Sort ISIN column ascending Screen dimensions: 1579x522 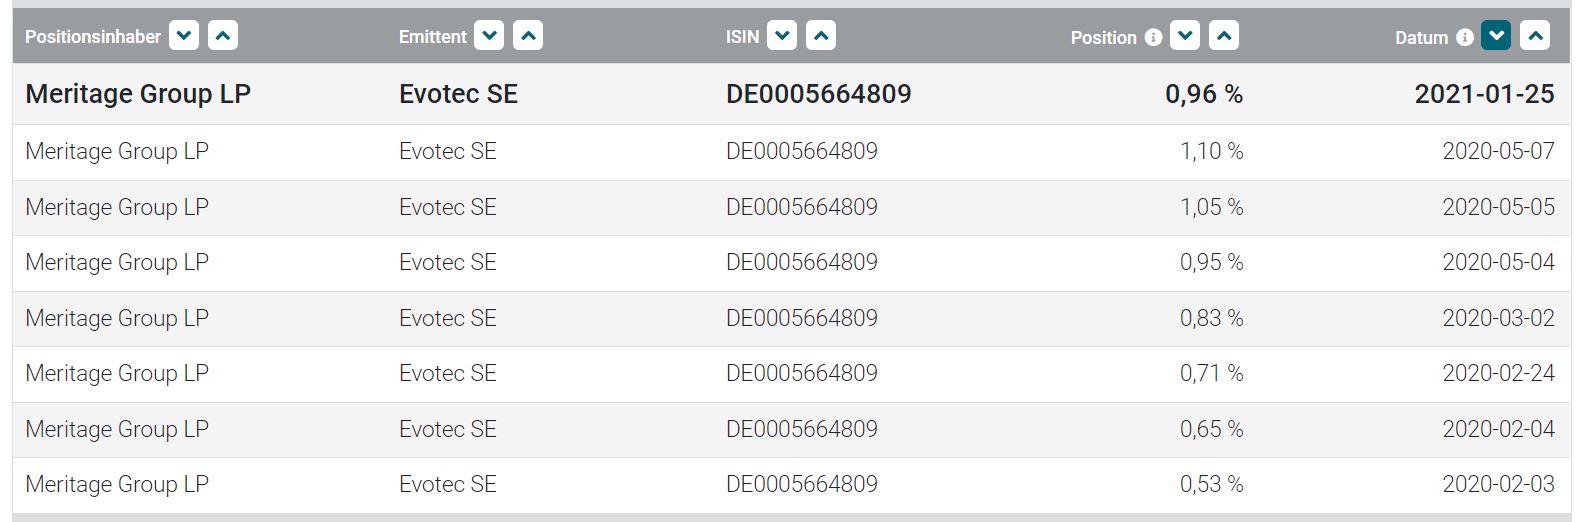(x=821, y=37)
